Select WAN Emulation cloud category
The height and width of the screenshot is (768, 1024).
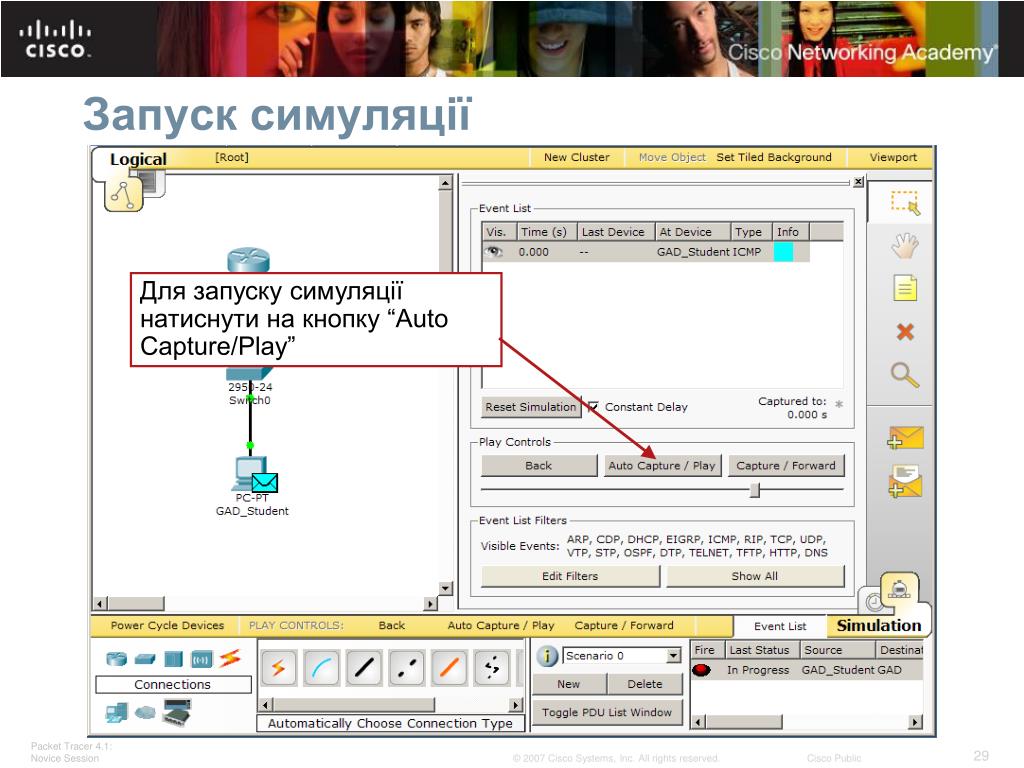145,712
